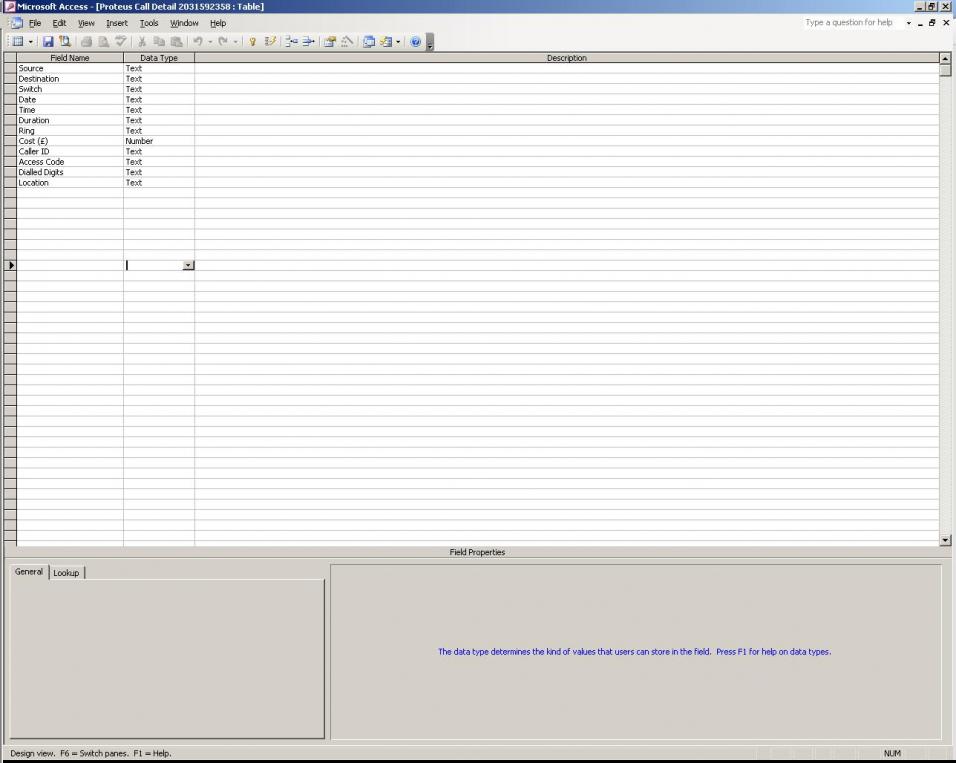
Task: Open the Window menu
Action: [184, 23]
